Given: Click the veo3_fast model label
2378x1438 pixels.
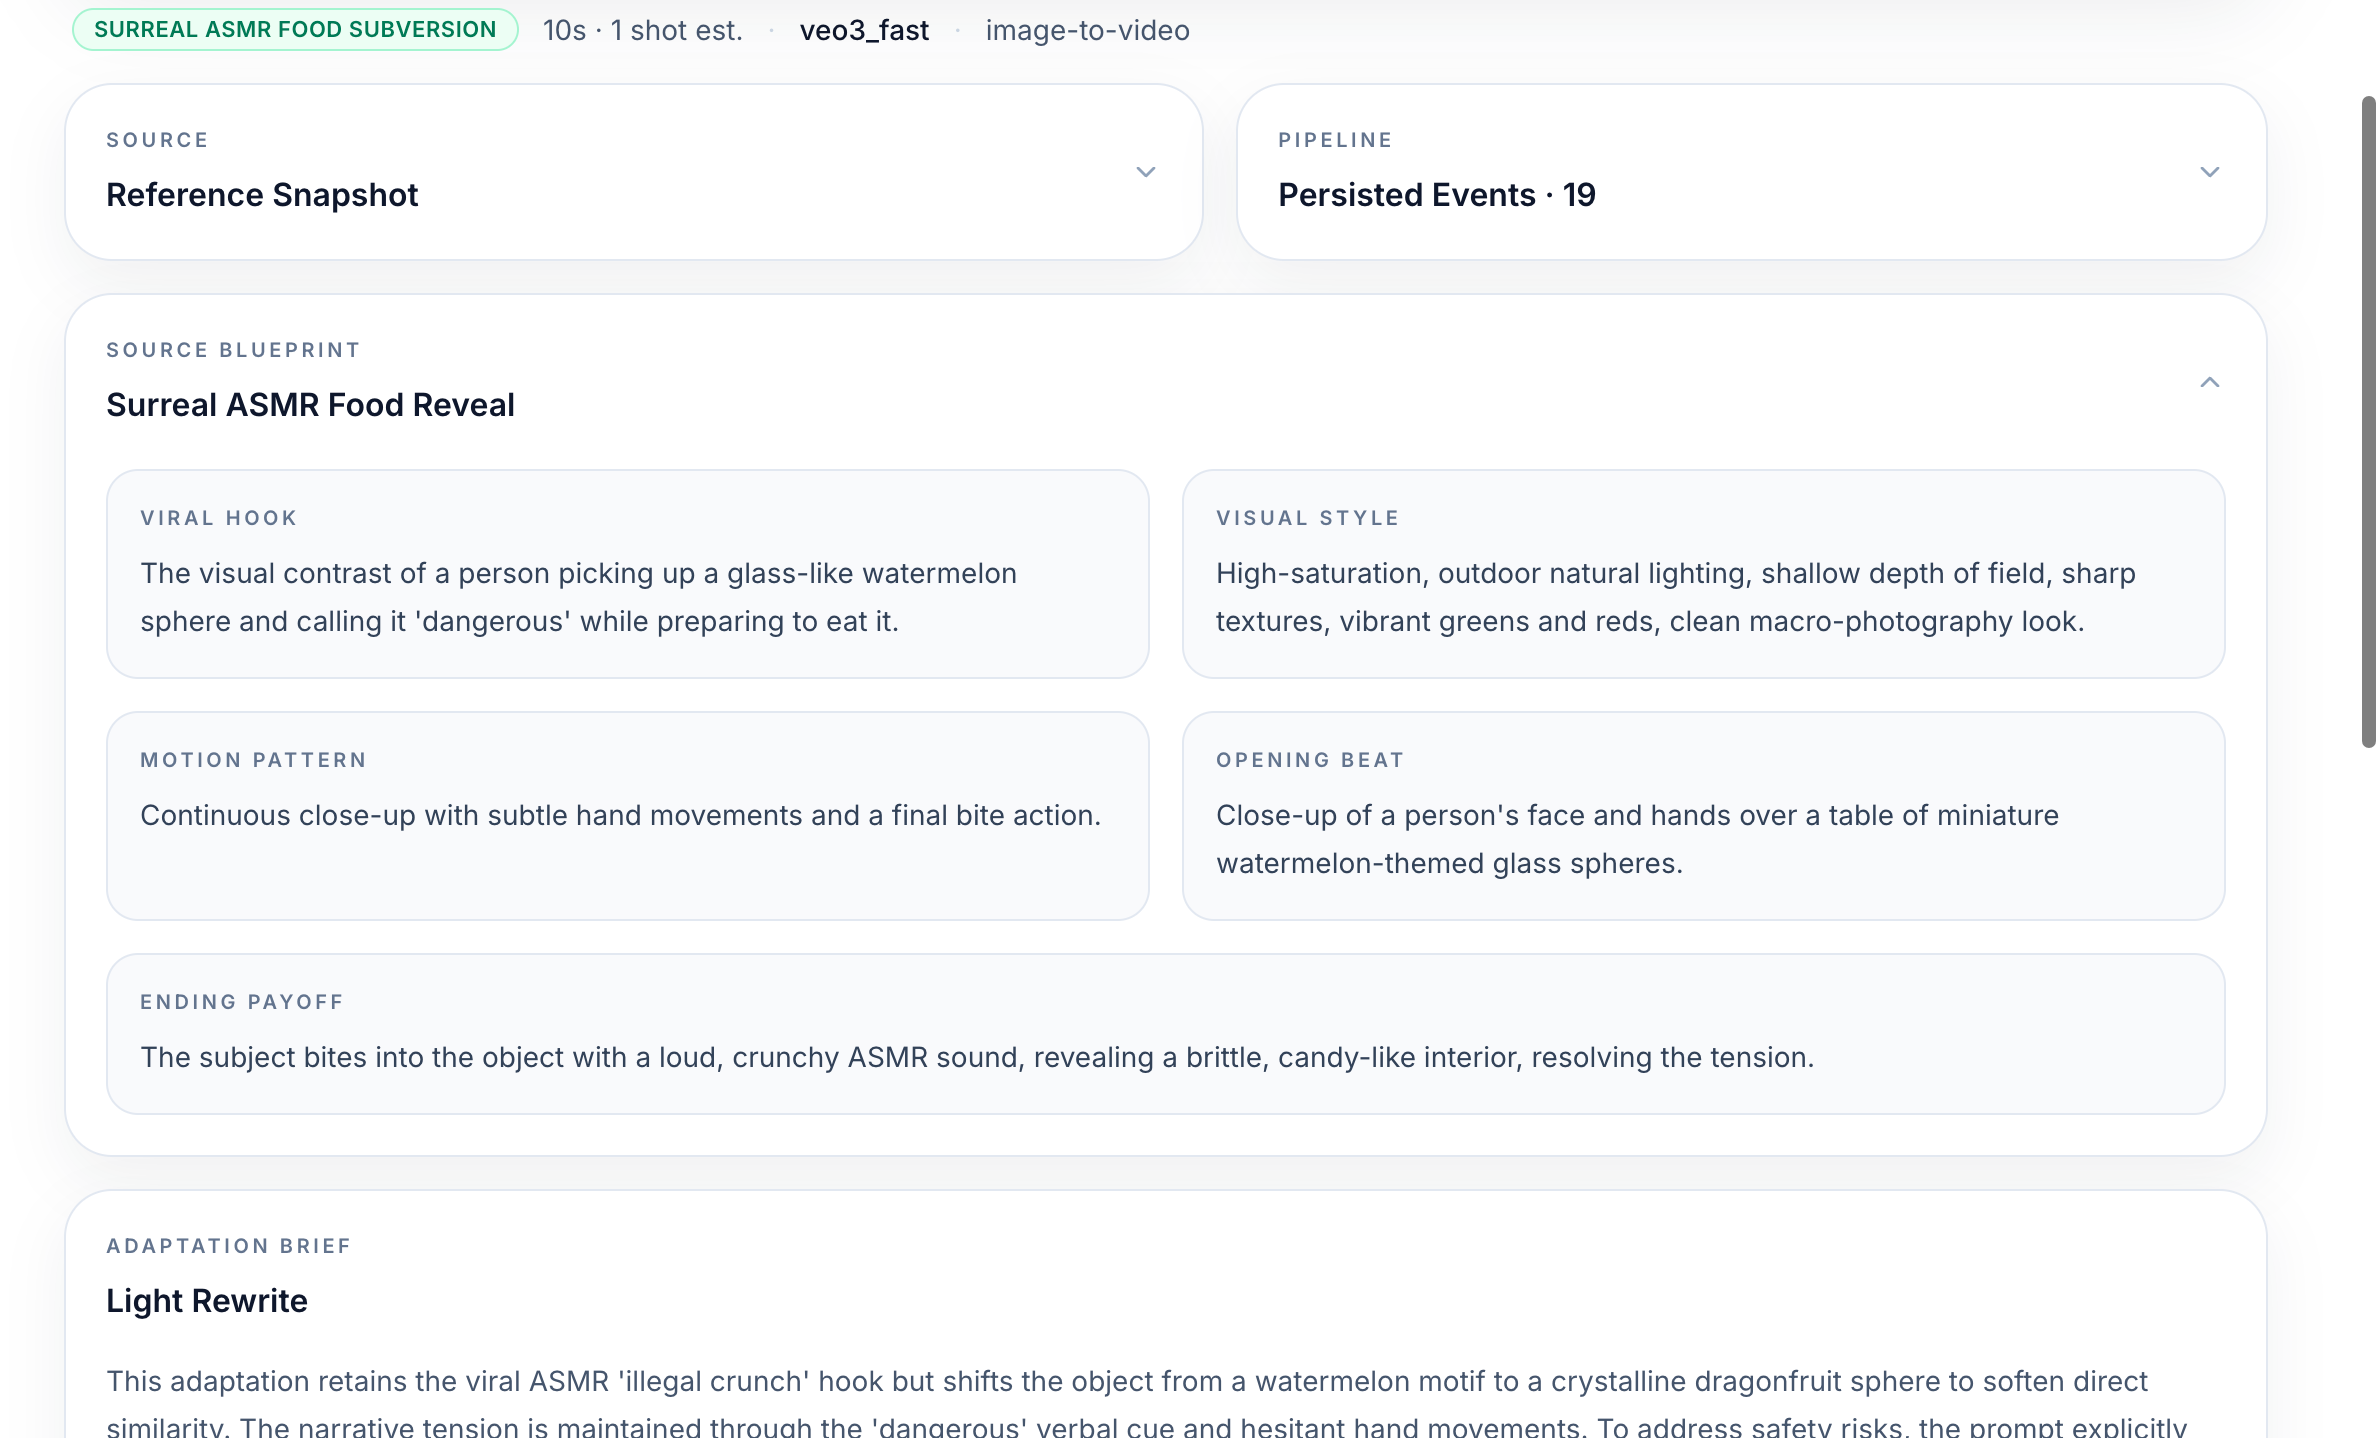Looking at the screenshot, I should pyautogui.click(x=864, y=30).
